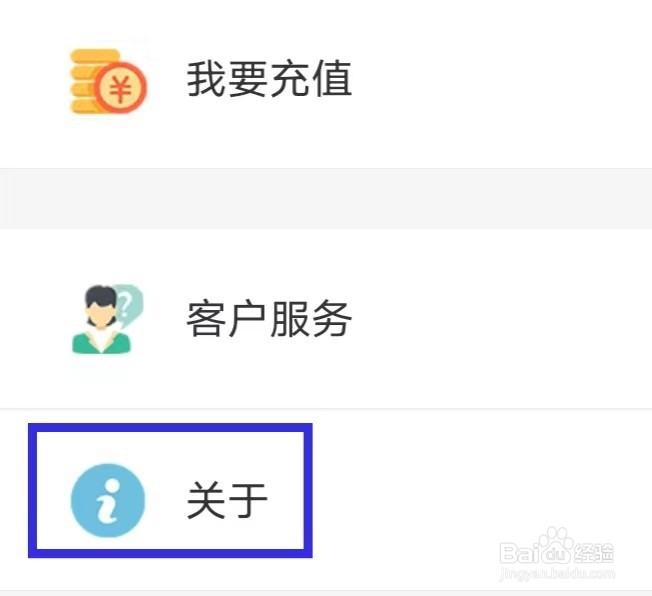Click the gray divider band between sections
Viewport: 652px width, 596px height.
(326, 198)
